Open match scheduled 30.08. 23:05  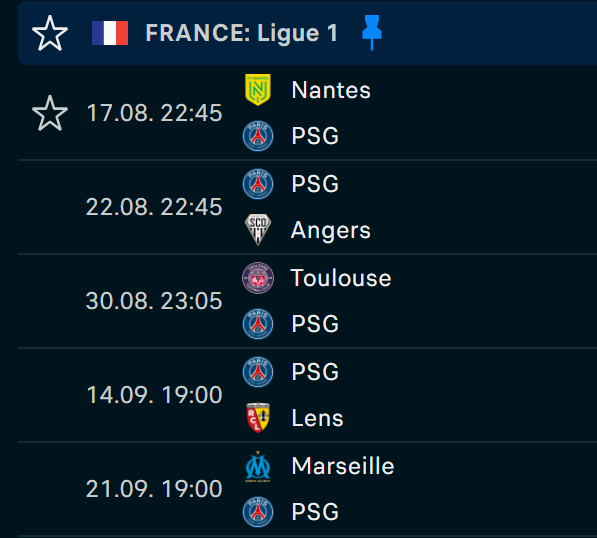click(307, 301)
